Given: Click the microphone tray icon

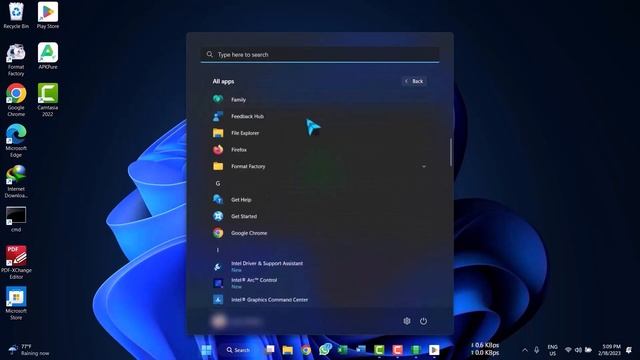Looking at the screenshot, I should click(x=537, y=350).
